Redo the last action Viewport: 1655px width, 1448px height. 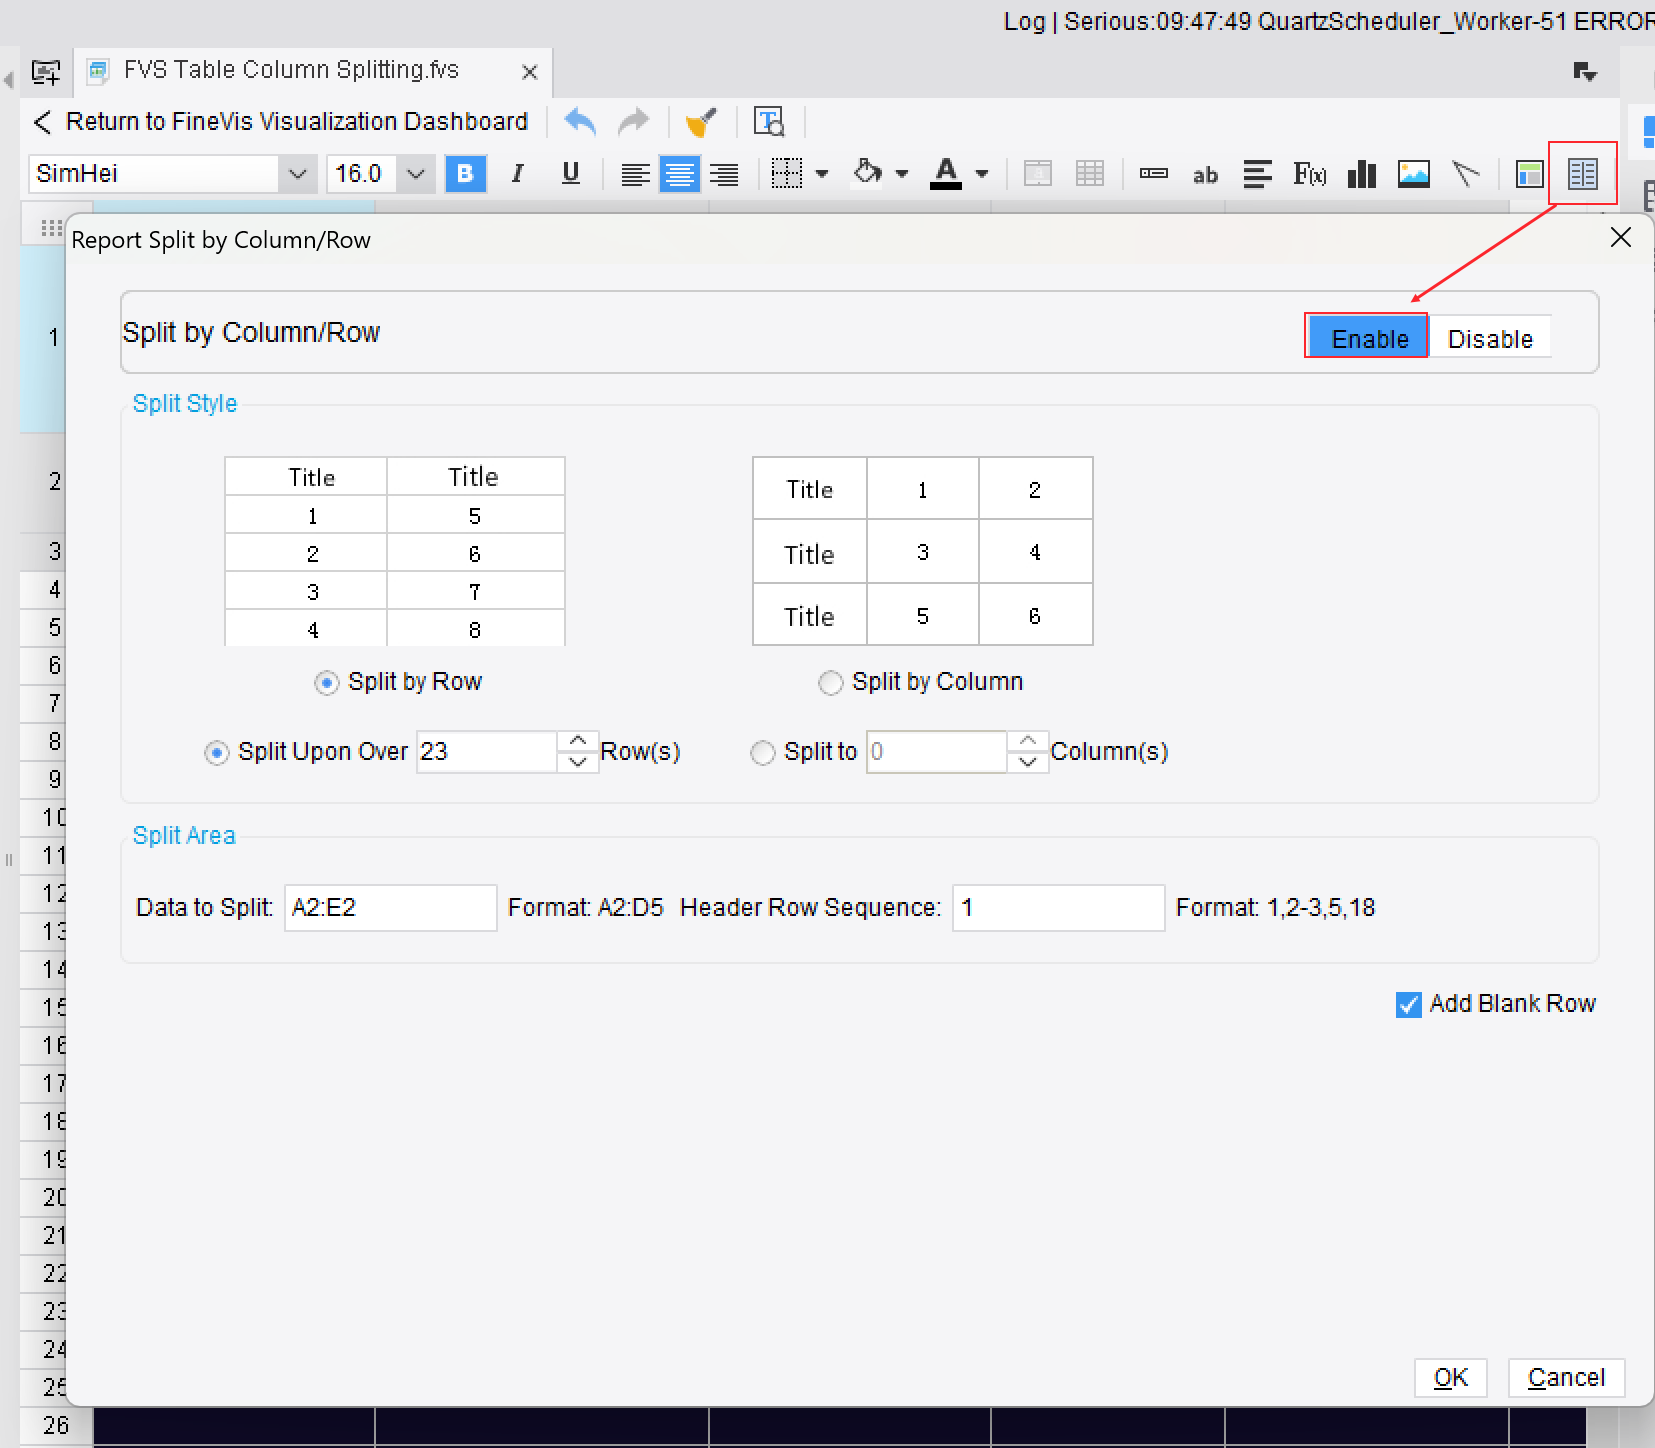634,122
